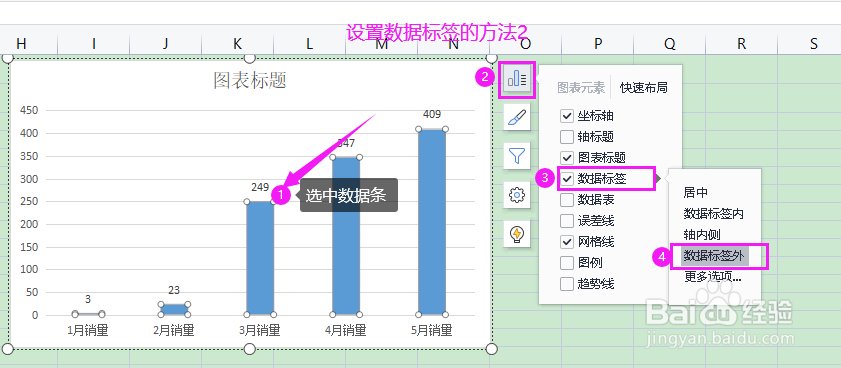Screen dimensions: 841x368
Task: Enable the 趋势线 checkbox
Action: pos(567,283)
